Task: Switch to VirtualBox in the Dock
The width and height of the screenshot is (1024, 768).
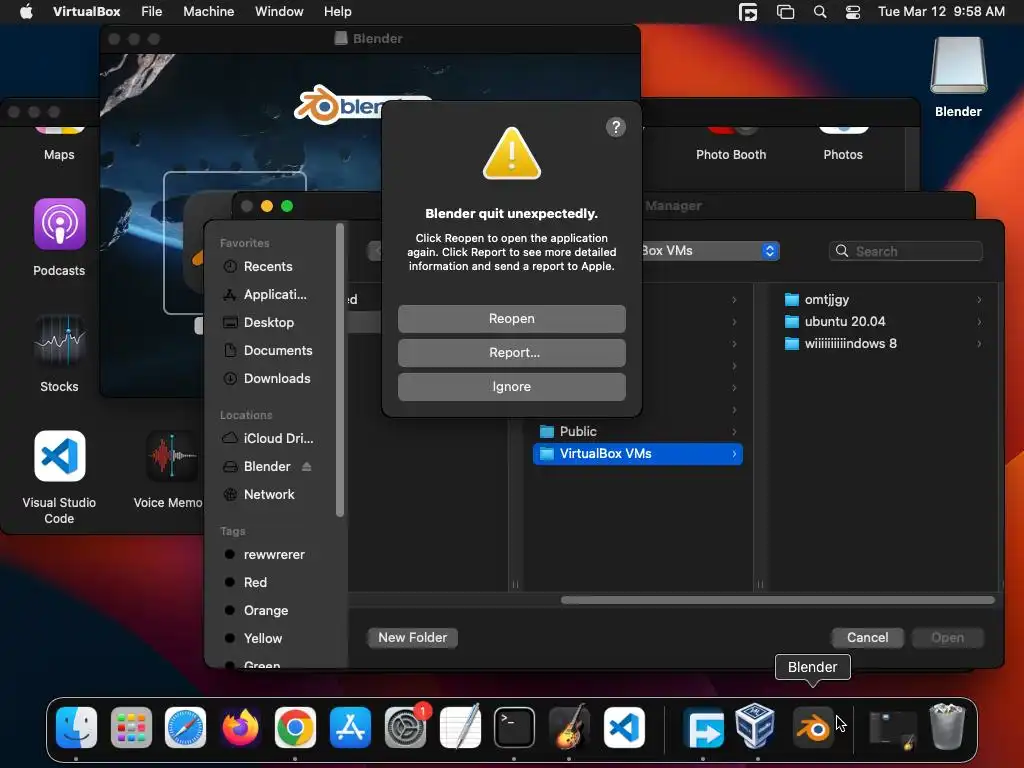Action: pos(756,727)
